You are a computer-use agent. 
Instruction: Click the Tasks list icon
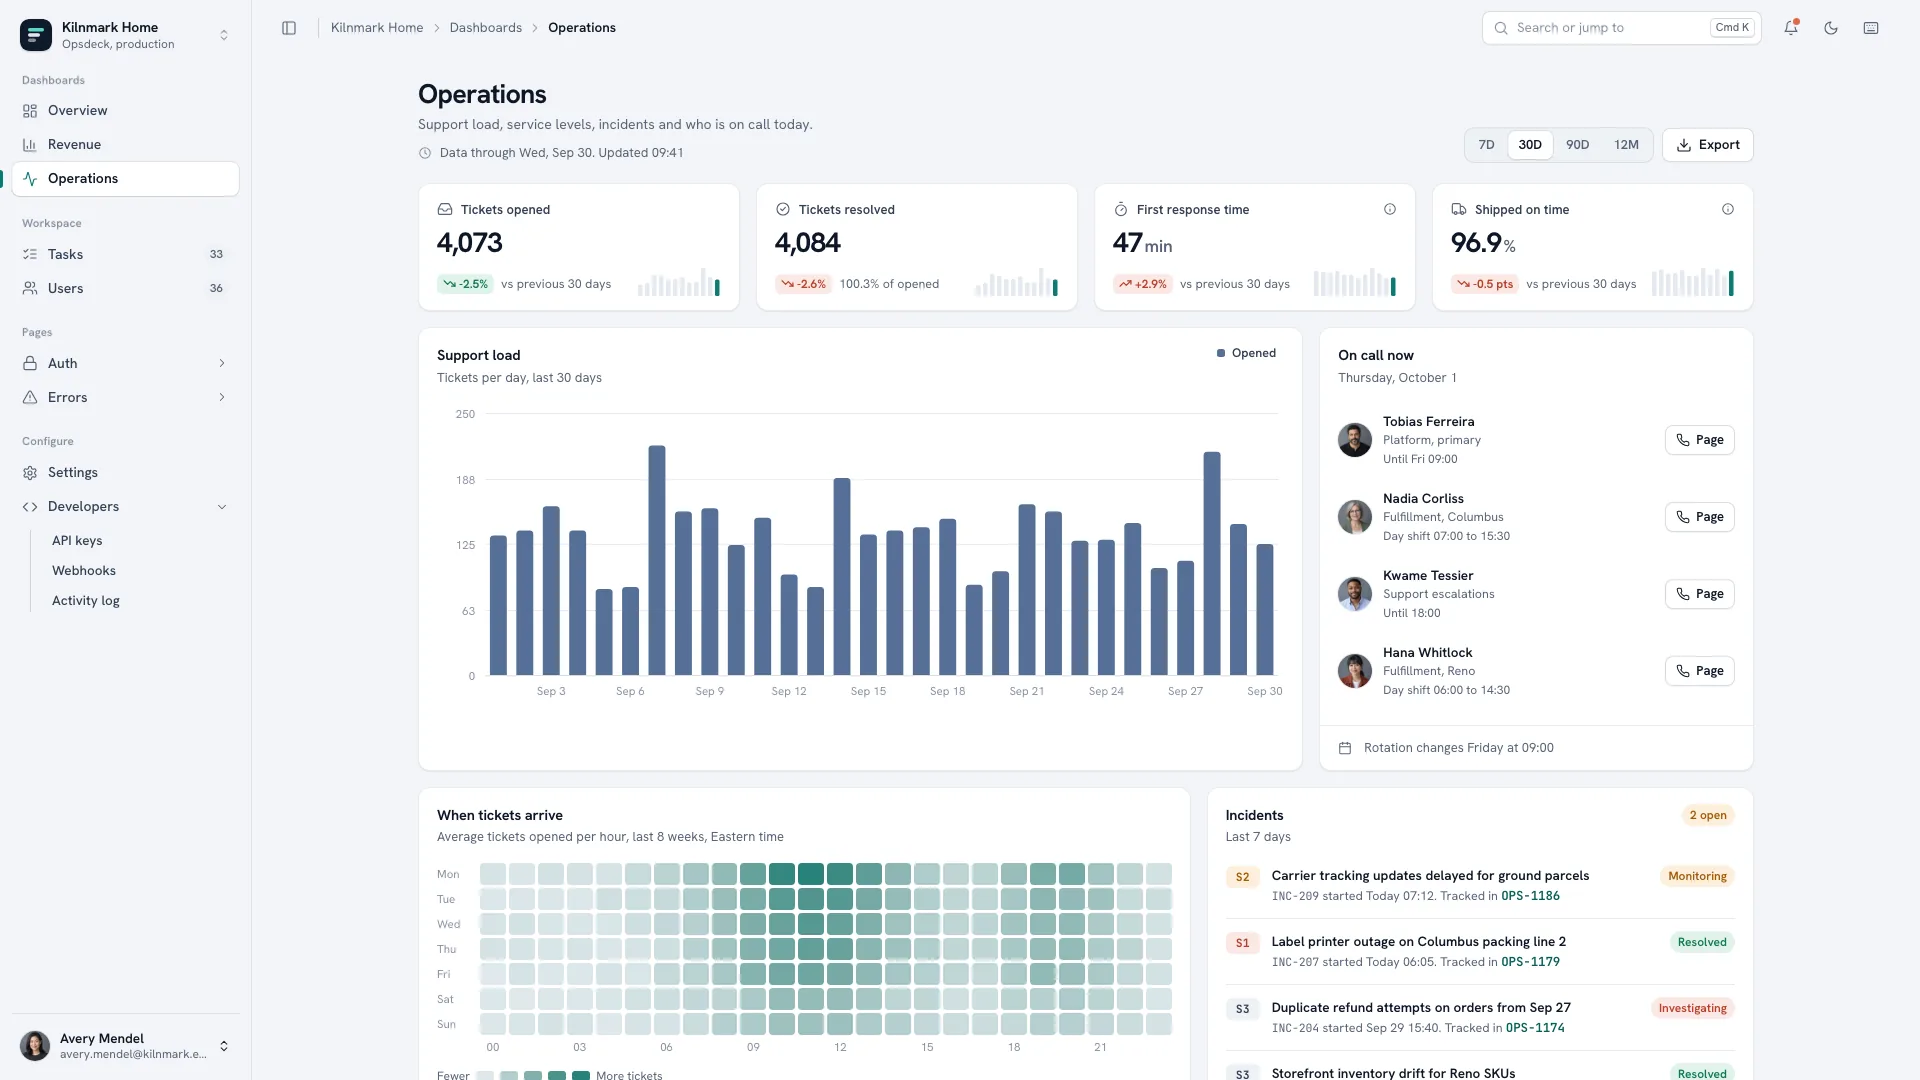30,255
